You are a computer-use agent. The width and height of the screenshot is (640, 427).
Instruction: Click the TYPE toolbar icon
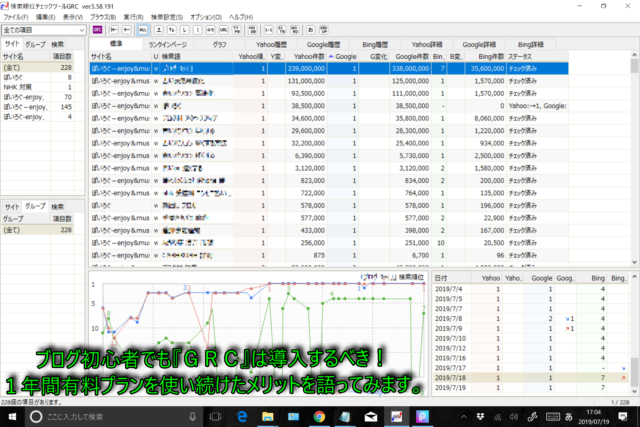[x=236, y=30]
